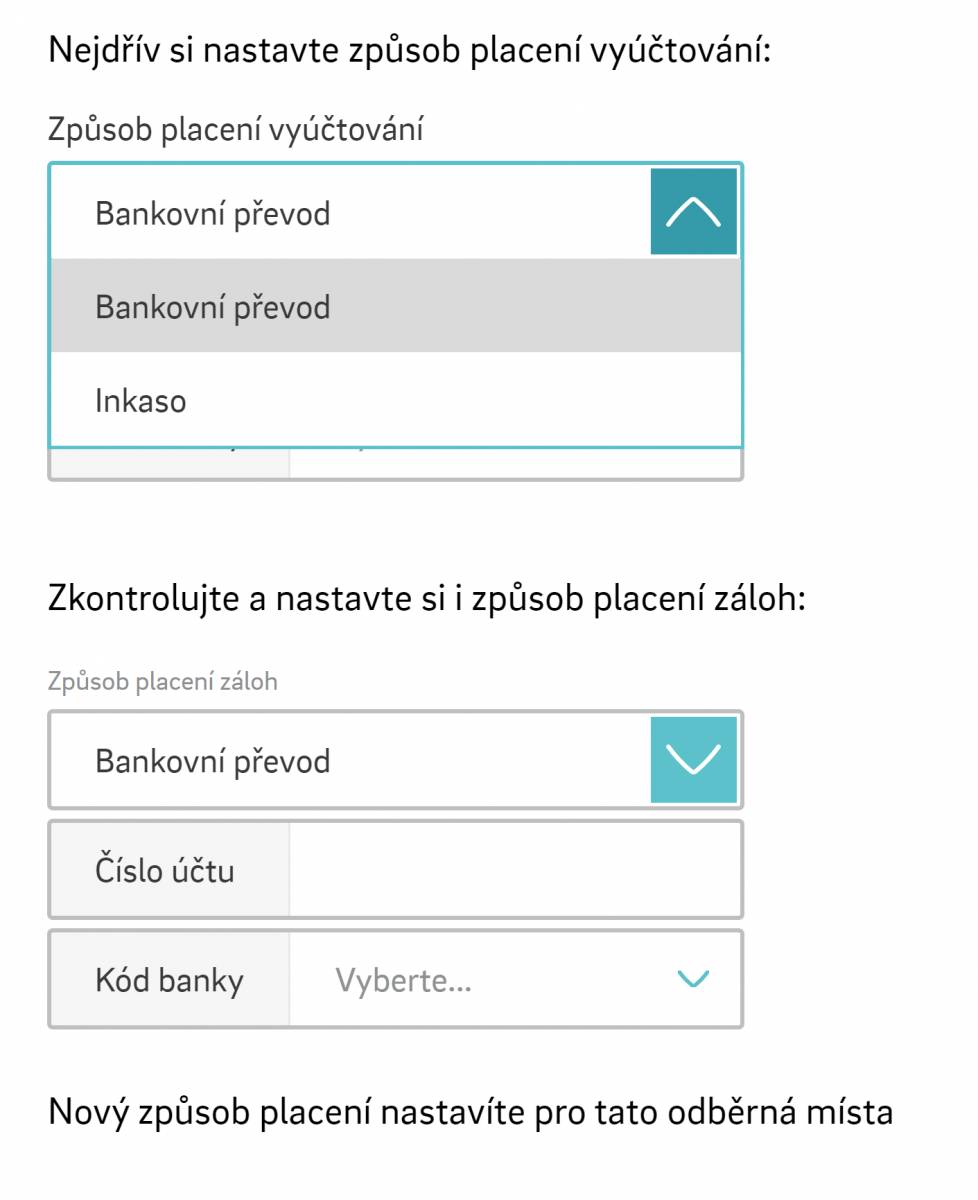
Task: Click the Vyberte... placeholder text
Action: [403, 981]
